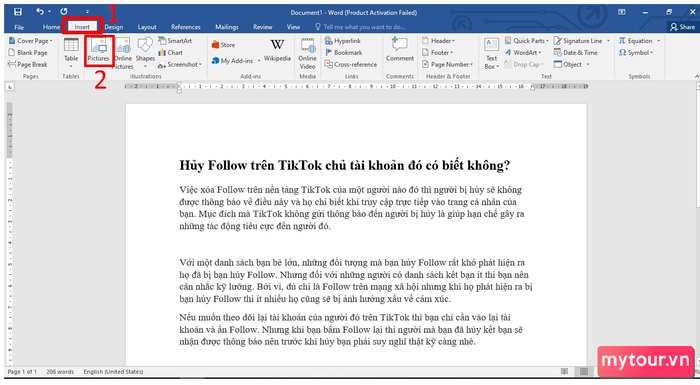This screenshot has height=385, width=700.
Task: Open the WordArt gallery
Action: (523, 53)
